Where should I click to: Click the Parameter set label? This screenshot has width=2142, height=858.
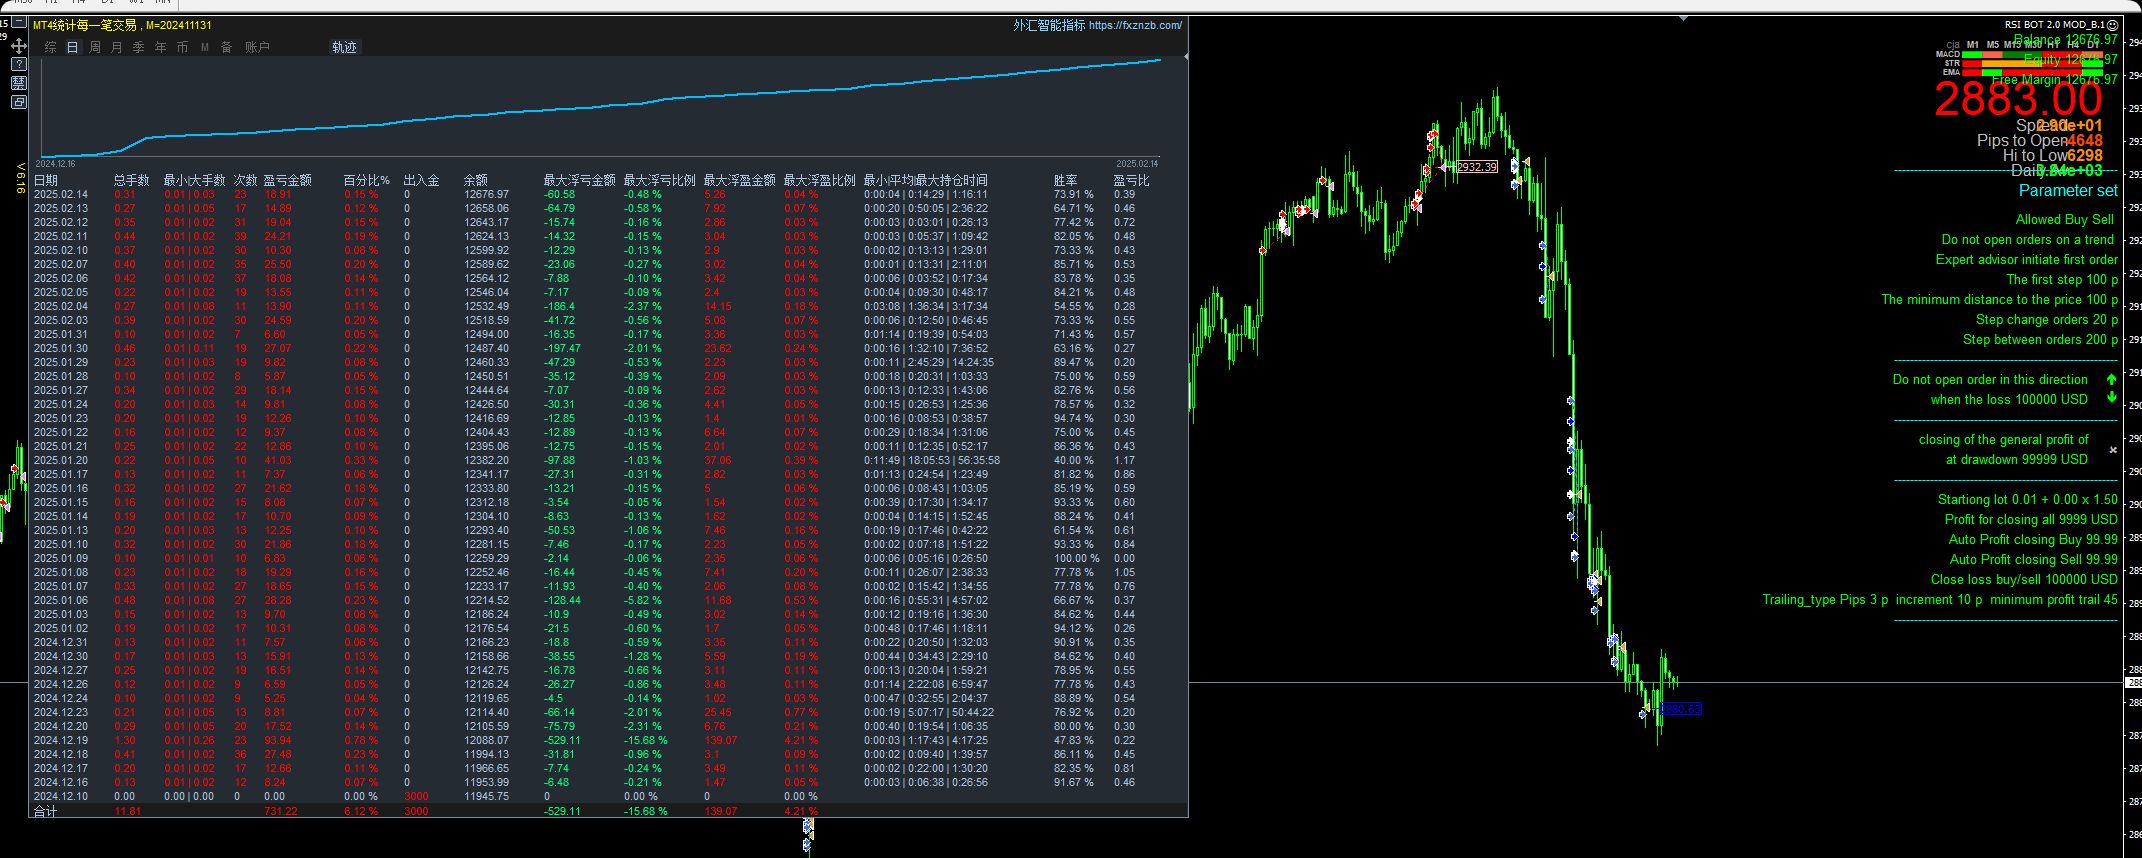[2067, 190]
